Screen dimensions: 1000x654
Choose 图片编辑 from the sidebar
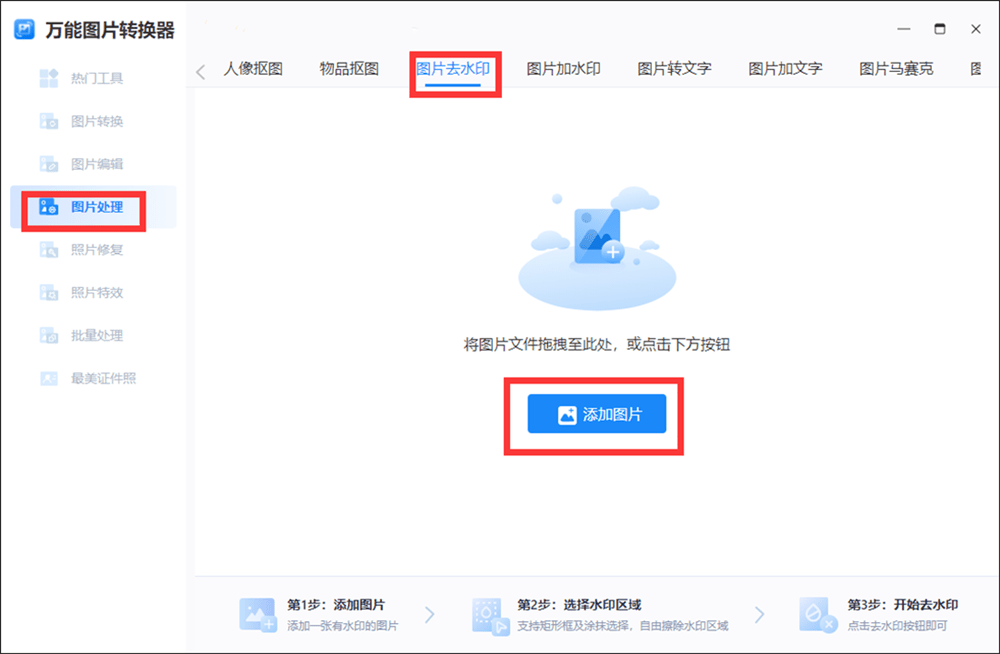tap(97, 164)
